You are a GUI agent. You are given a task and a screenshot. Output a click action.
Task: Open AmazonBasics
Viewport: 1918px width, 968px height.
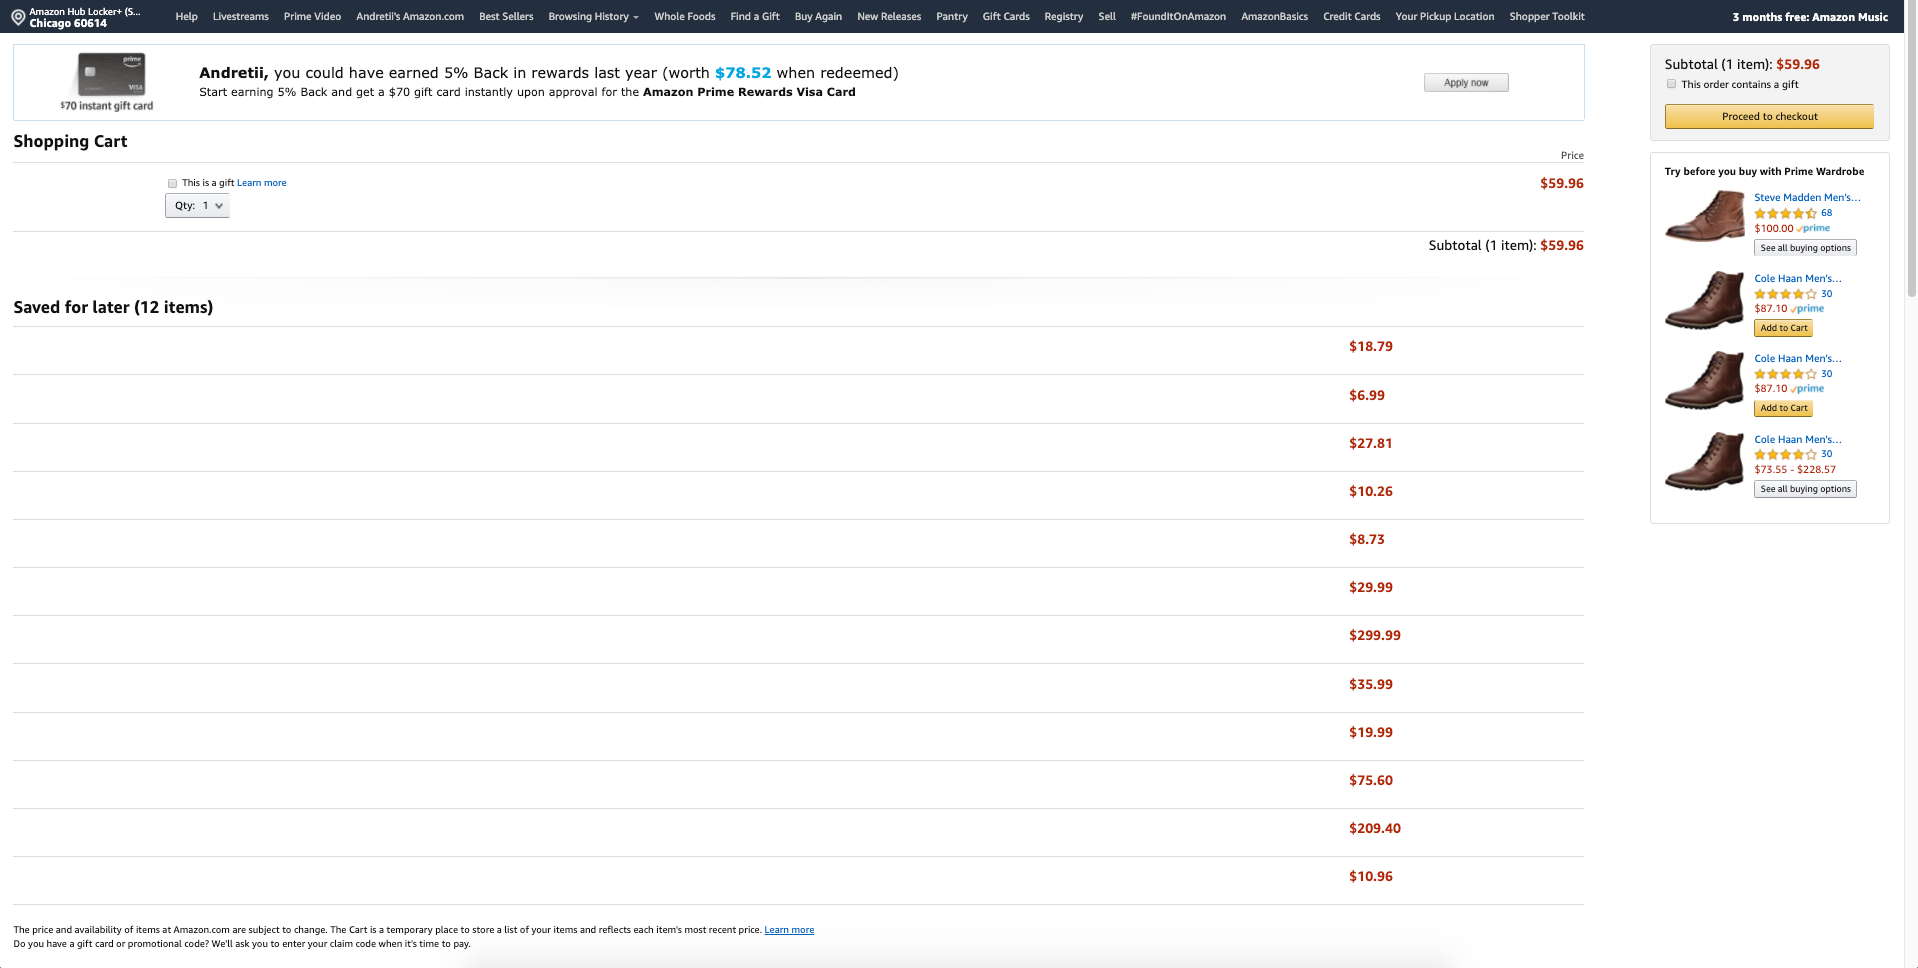coord(1274,17)
